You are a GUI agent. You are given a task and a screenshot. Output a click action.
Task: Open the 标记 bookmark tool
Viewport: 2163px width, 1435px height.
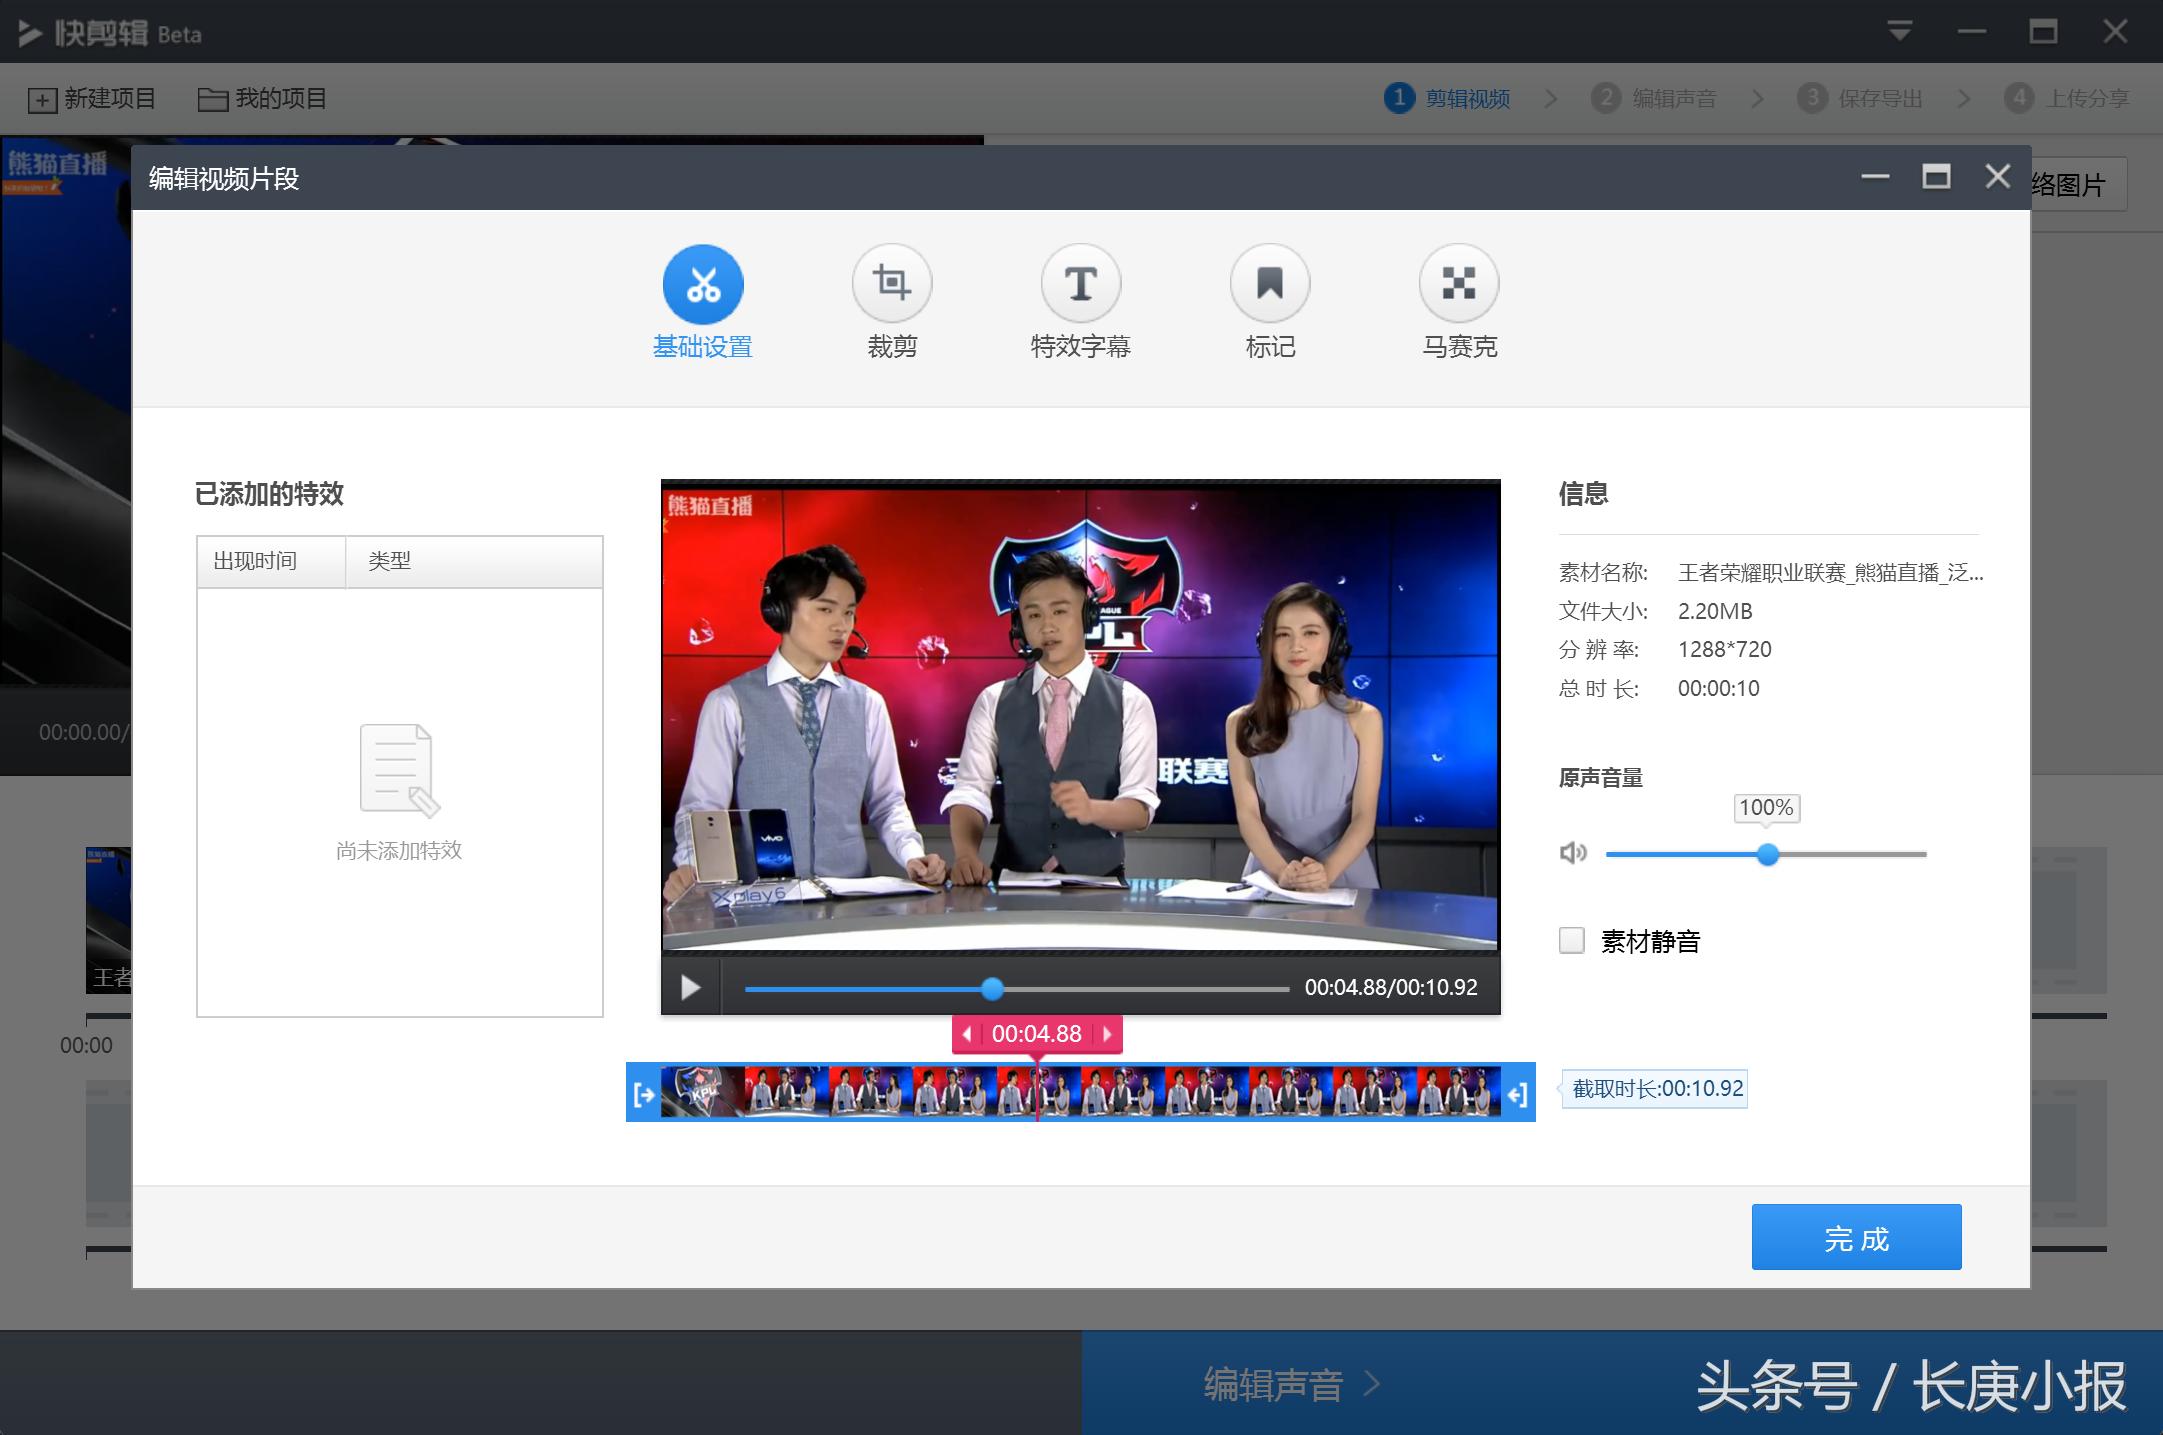click(x=1270, y=285)
